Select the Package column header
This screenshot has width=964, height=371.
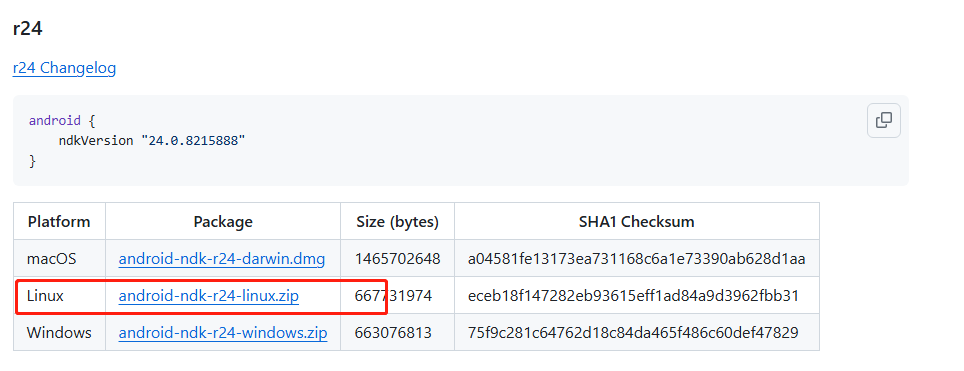click(x=223, y=221)
